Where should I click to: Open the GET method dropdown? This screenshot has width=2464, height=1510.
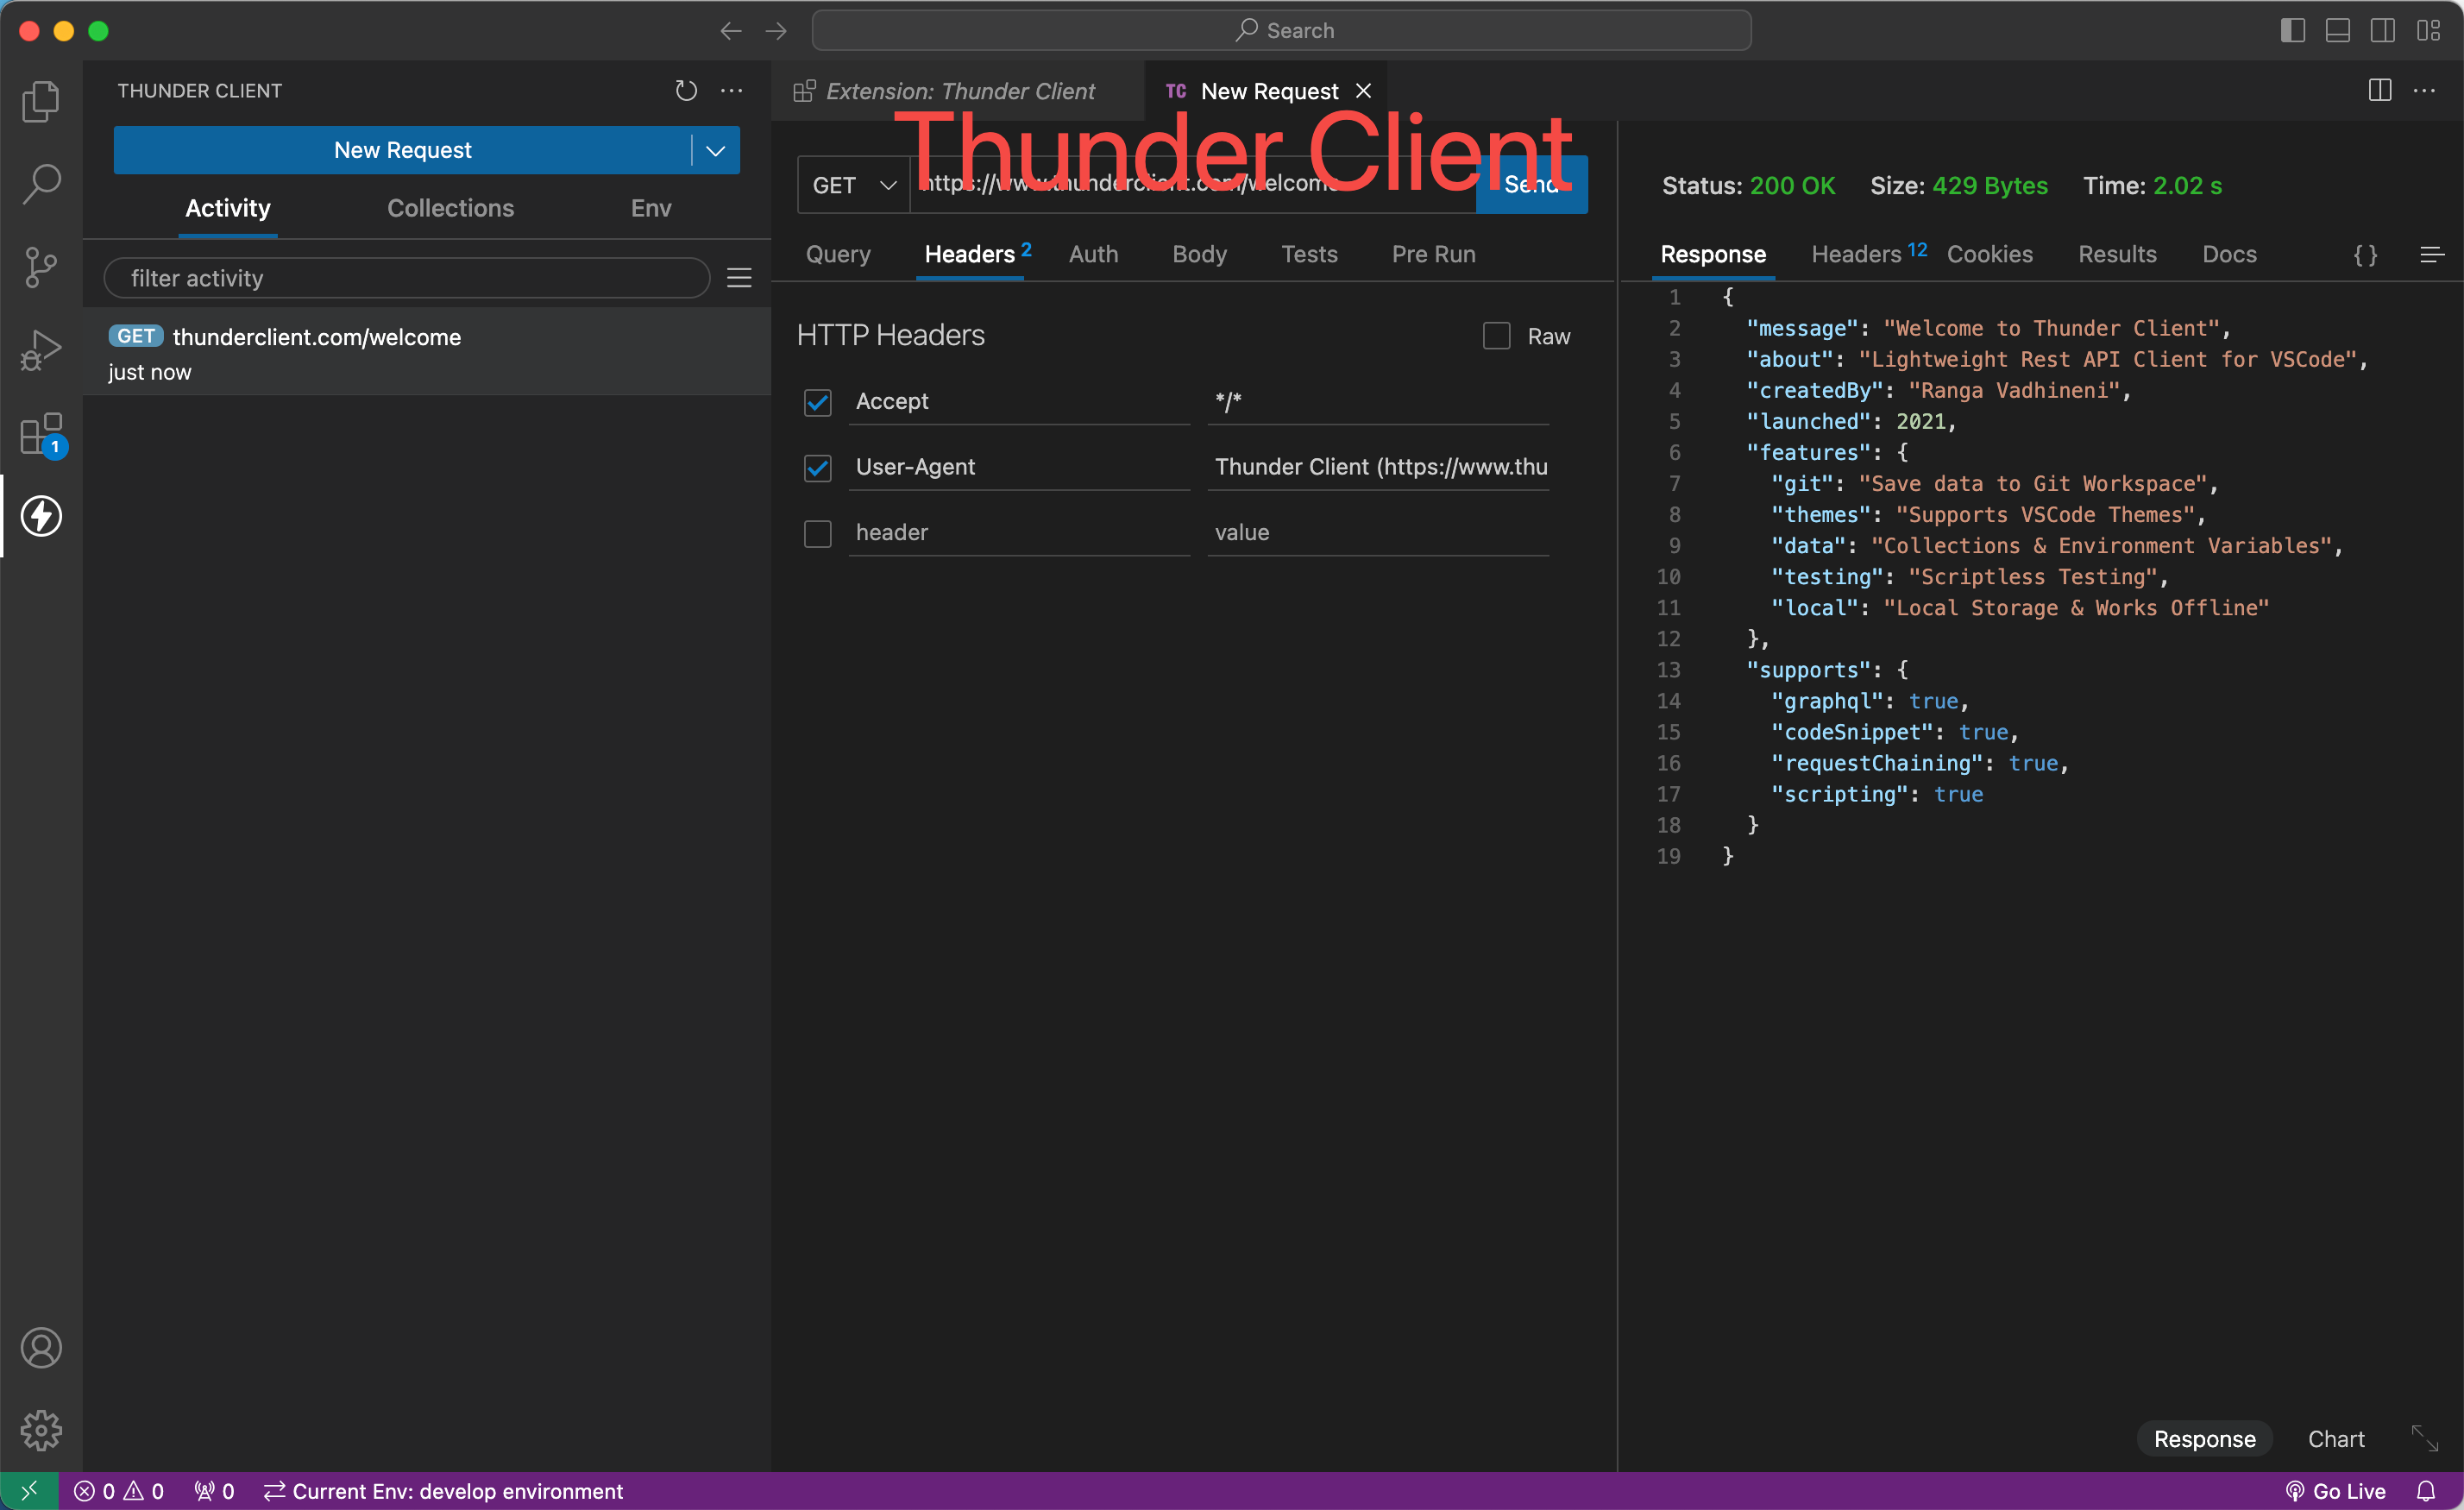(x=853, y=185)
